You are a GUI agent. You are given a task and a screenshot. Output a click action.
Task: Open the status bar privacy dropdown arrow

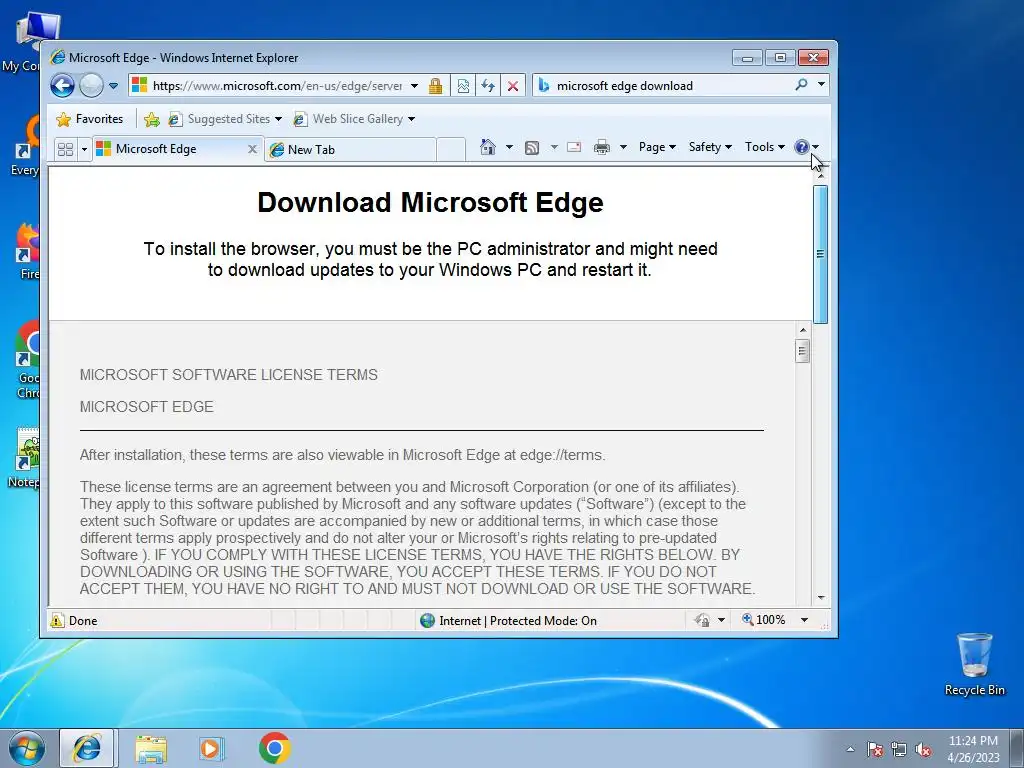point(721,620)
